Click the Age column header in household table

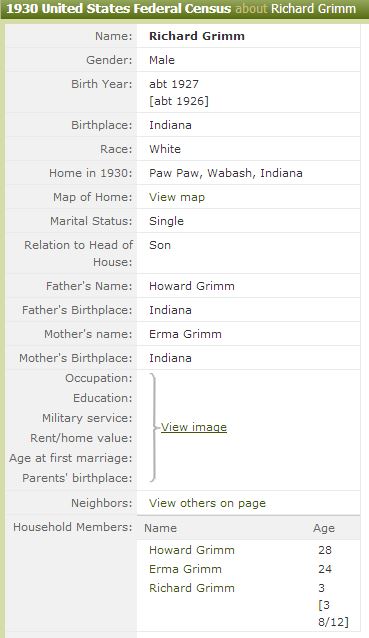pos(324,528)
